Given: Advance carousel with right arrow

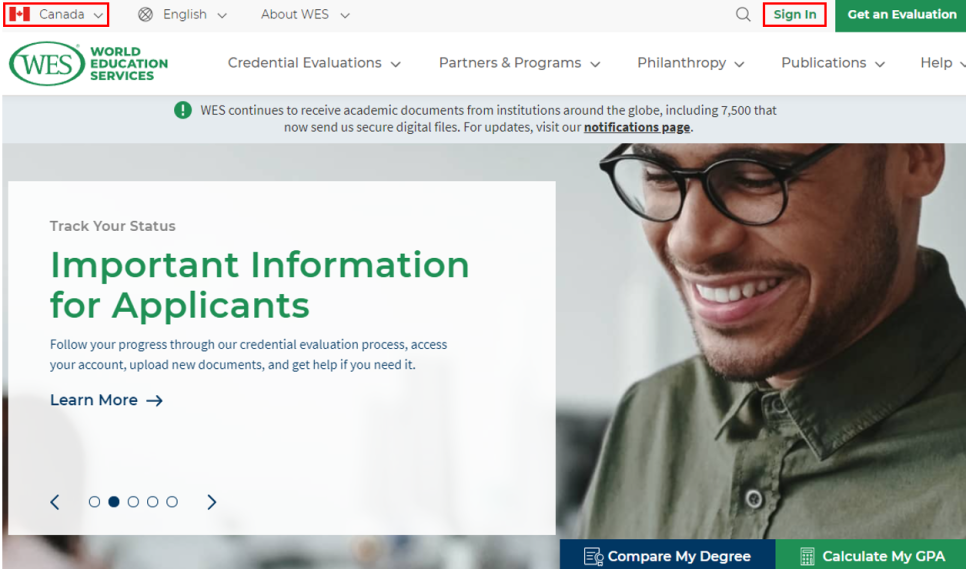Looking at the screenshot, I should 211,502.
